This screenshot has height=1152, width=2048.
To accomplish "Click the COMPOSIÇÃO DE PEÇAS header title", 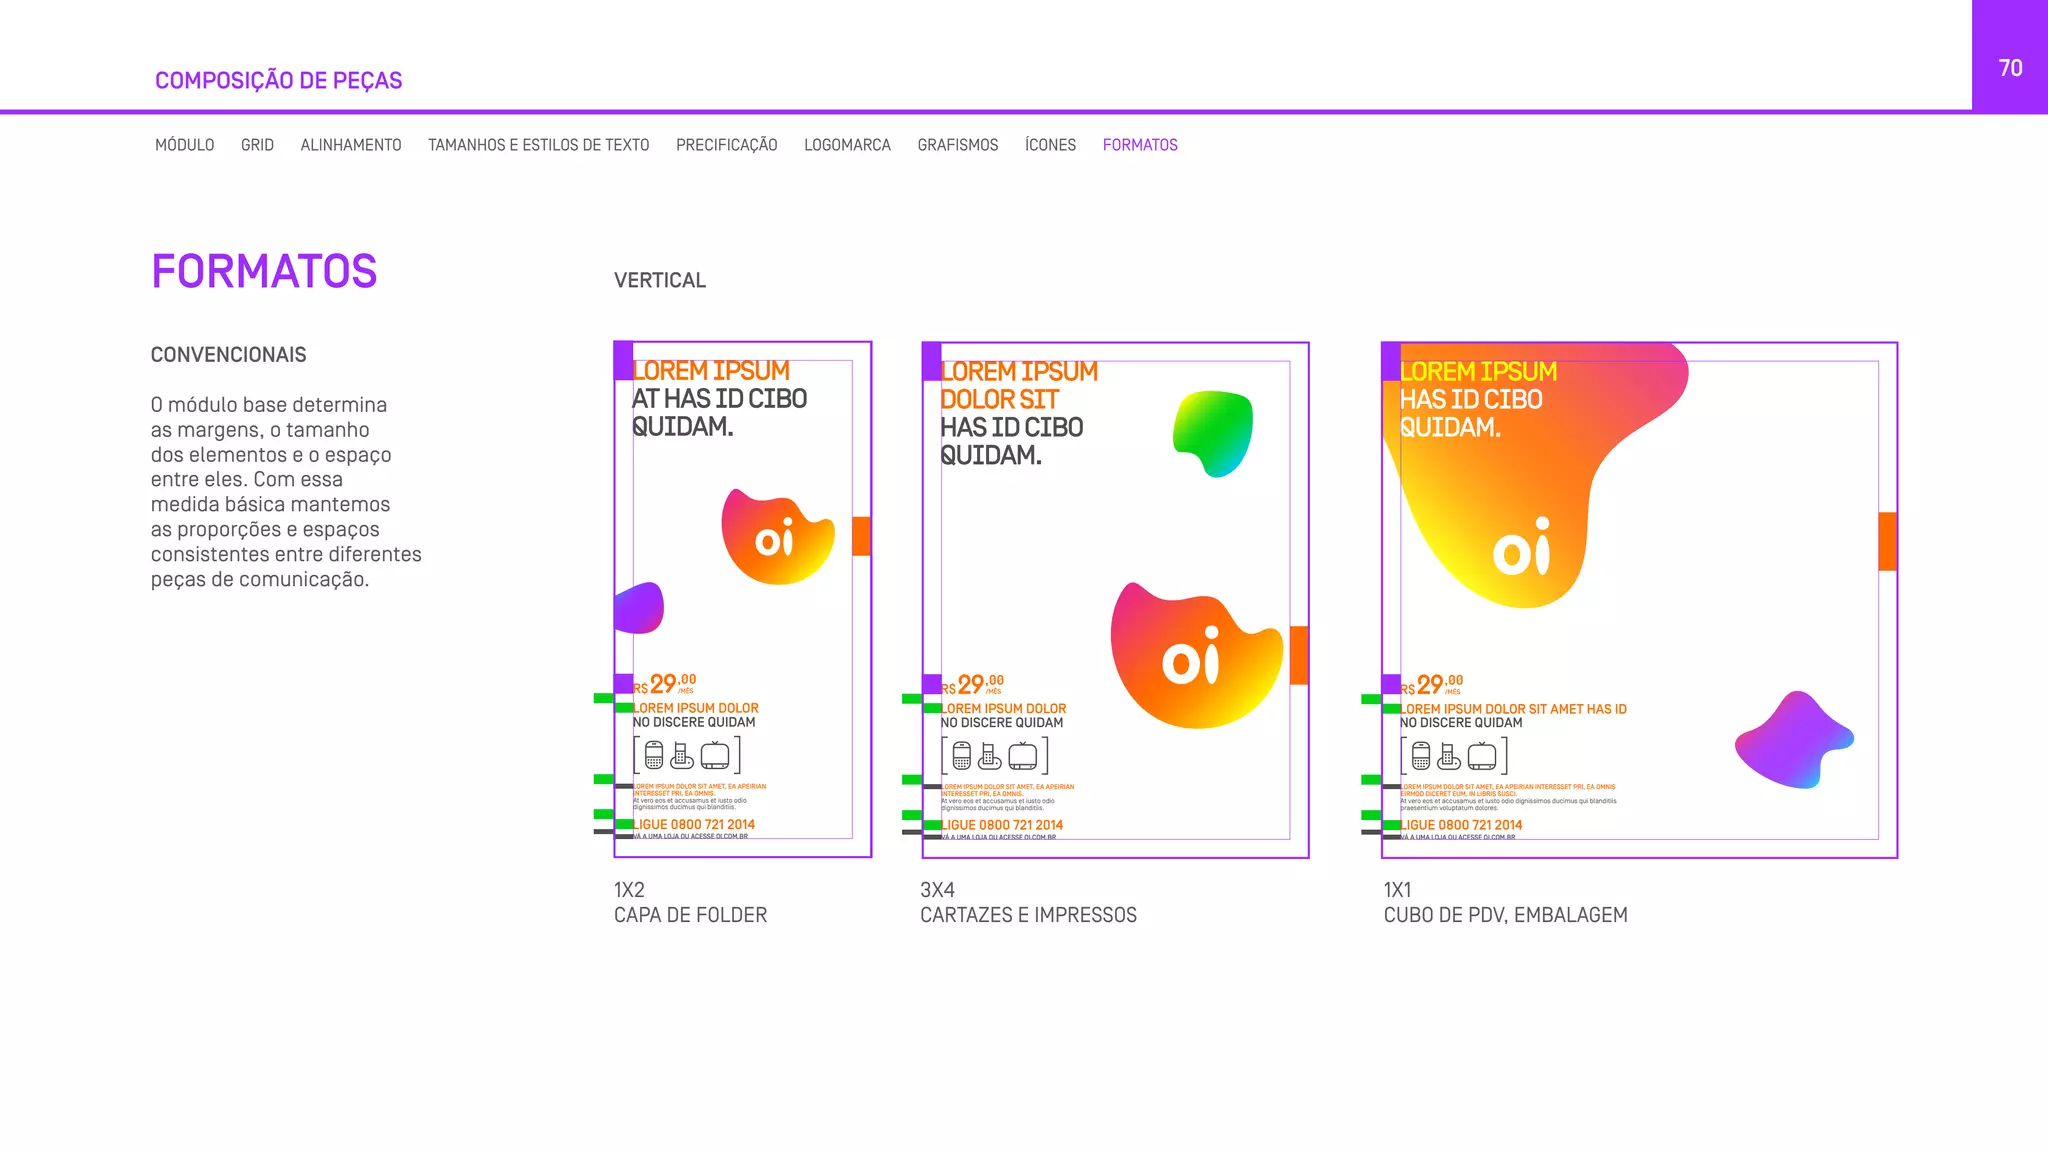I will click(278, 81).
